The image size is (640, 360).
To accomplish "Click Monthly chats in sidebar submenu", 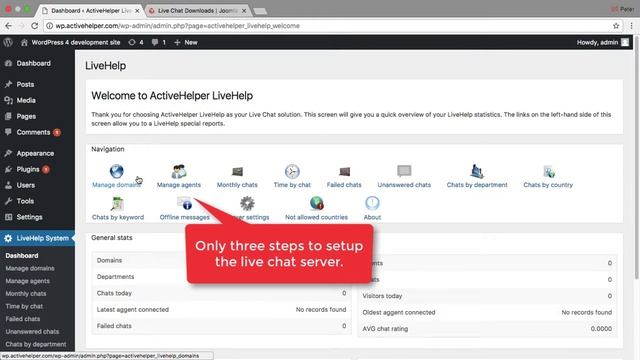I will pyautogui.click(x=26, y=293).
